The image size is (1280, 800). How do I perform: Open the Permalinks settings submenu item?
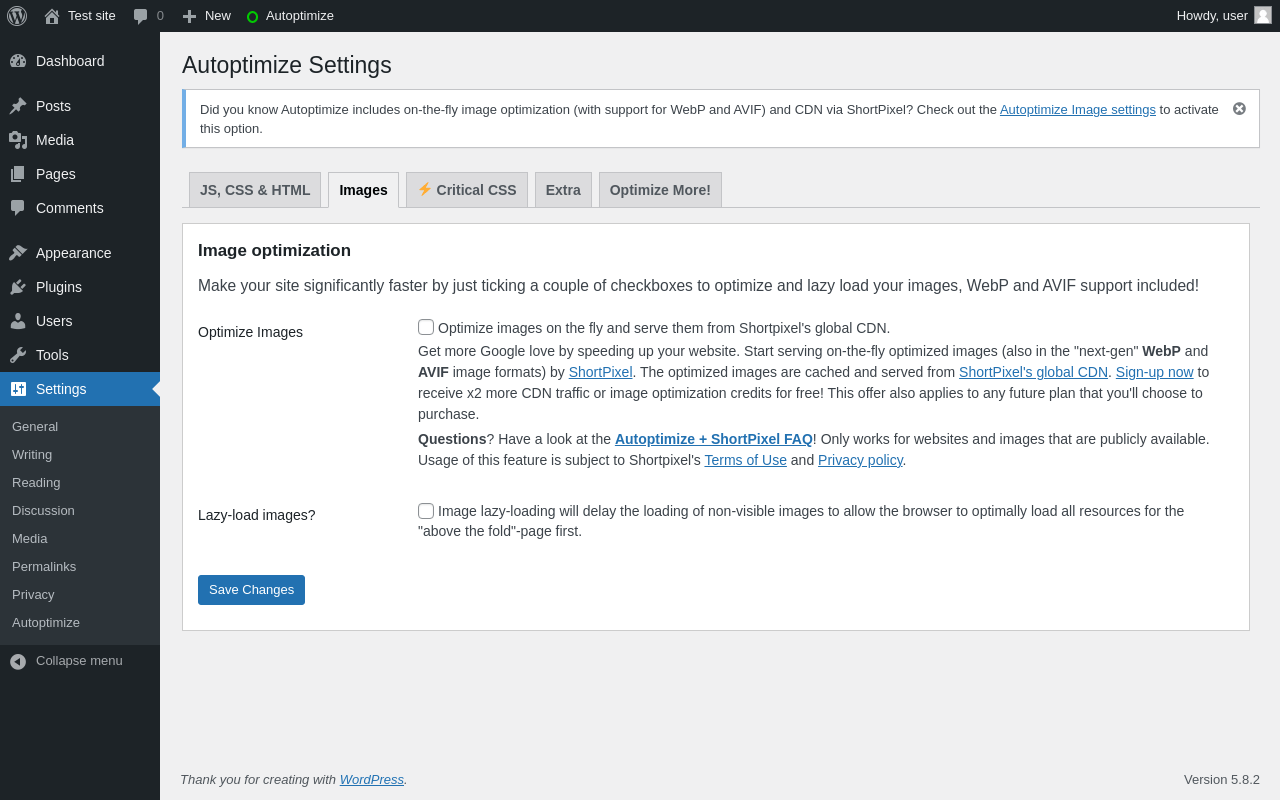44,567
